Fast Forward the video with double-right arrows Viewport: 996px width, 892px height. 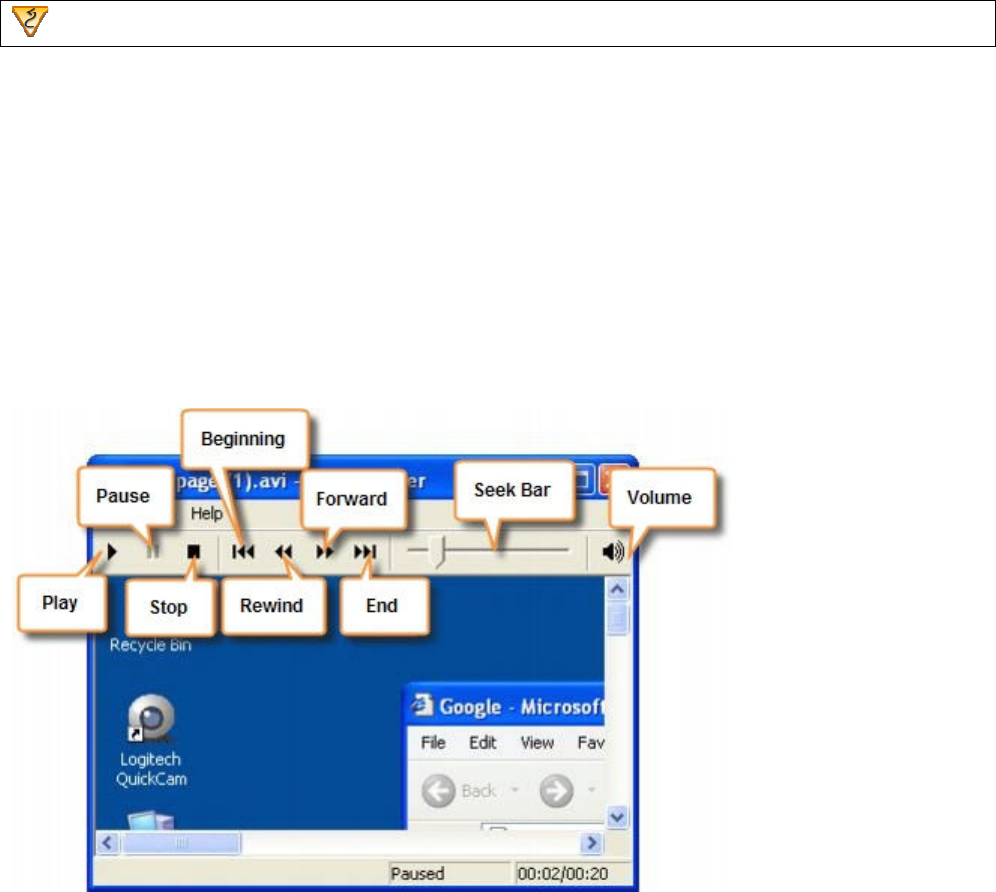[x=325, y=551]
